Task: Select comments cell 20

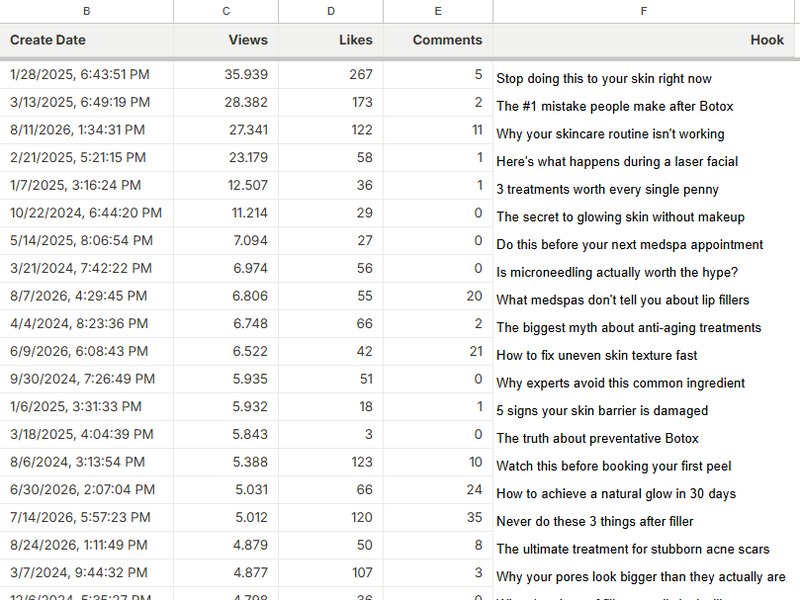Action: click(438, 295)
